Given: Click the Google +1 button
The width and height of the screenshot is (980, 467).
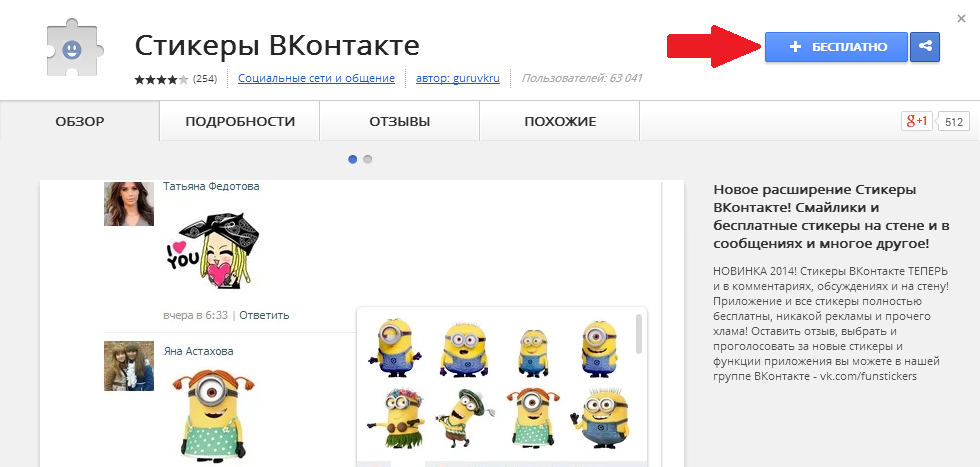Looking at the screenshot, I should 916,121.
